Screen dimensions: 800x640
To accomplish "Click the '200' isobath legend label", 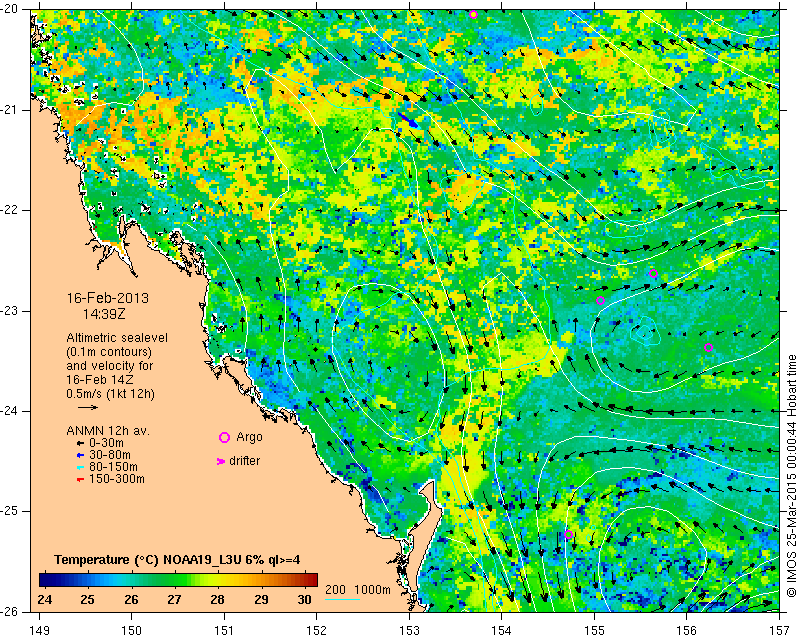I will pos(335,590).
